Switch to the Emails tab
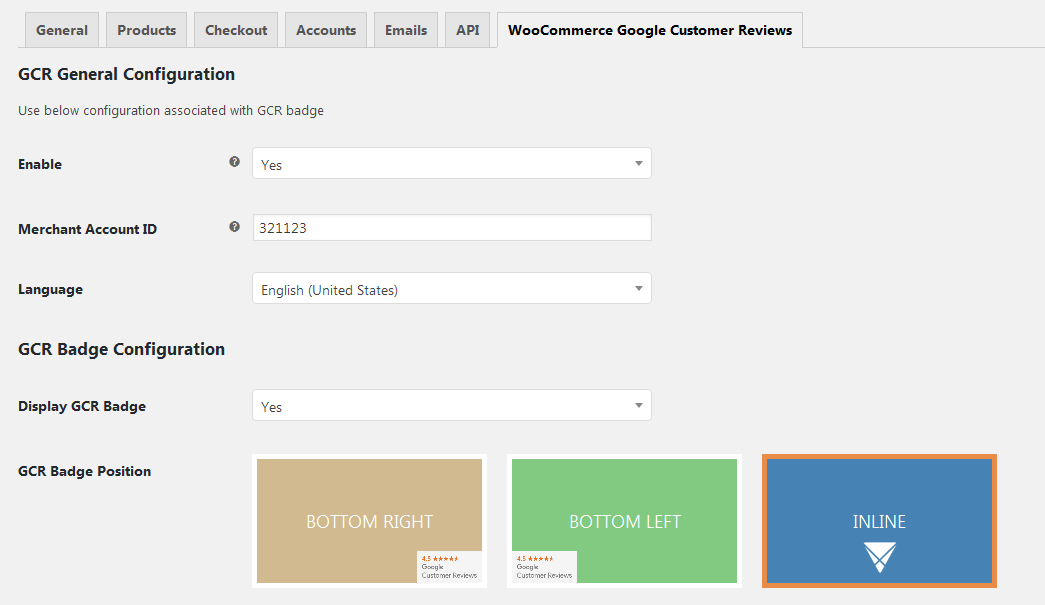The height and width of the screenshot is (605, 1045). point(406,30)
